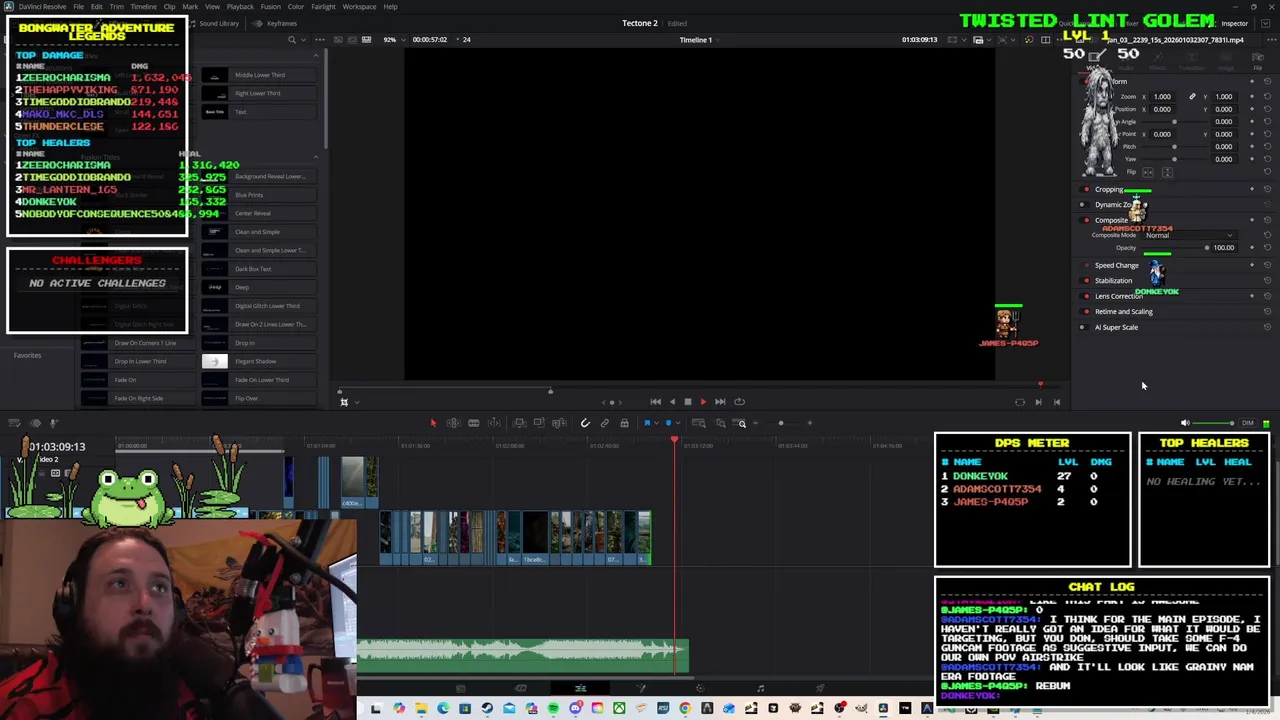
Task: Click the Zoom link chain icon
Action: coord(1192,96)
